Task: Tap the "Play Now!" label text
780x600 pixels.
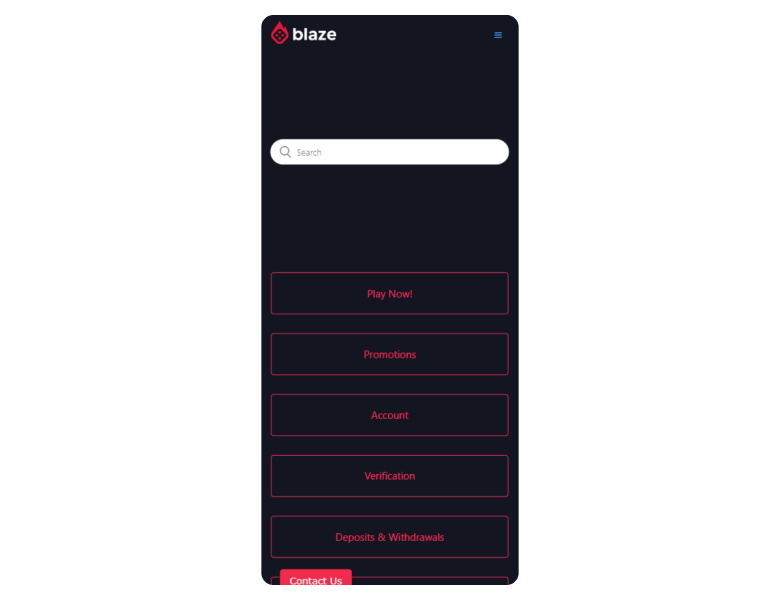Action: pyautogui.click(x=390, y=294)
